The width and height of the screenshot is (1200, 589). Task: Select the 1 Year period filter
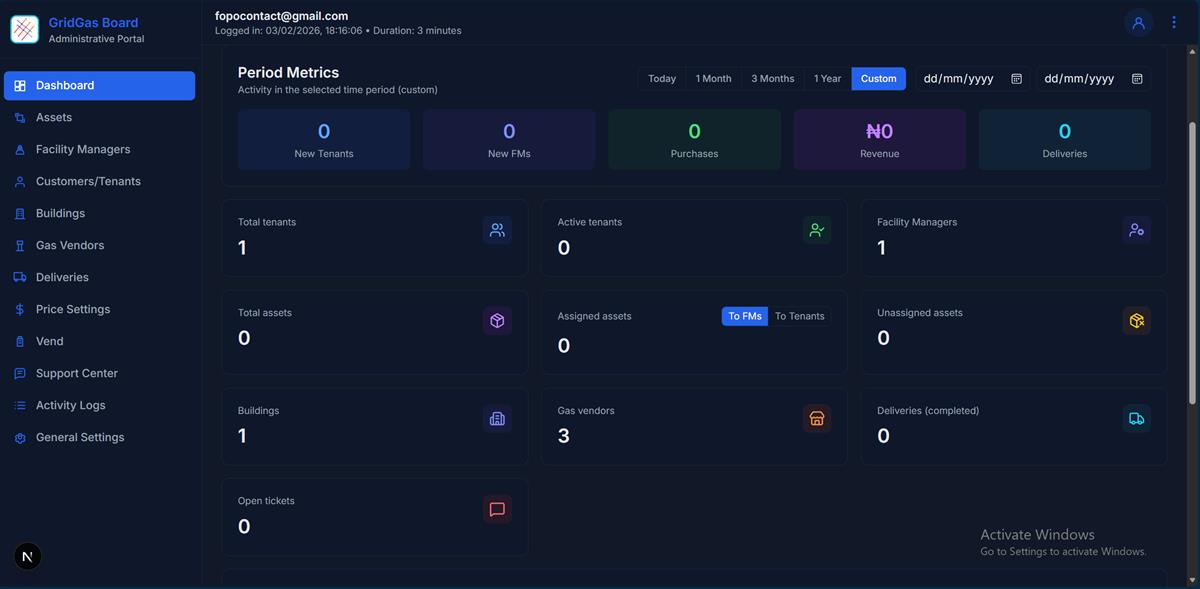pos(828,79)
